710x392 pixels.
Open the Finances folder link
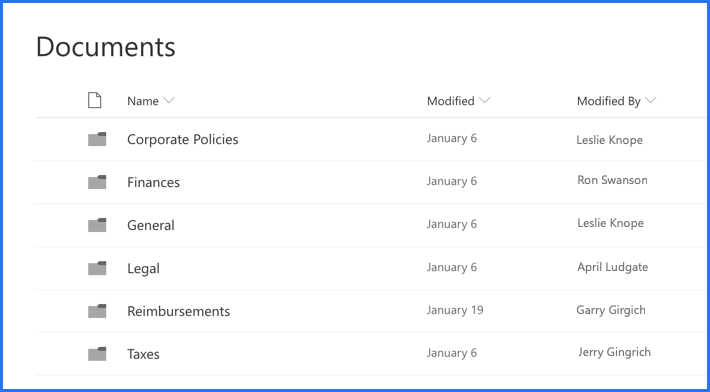tap(154, 182)
